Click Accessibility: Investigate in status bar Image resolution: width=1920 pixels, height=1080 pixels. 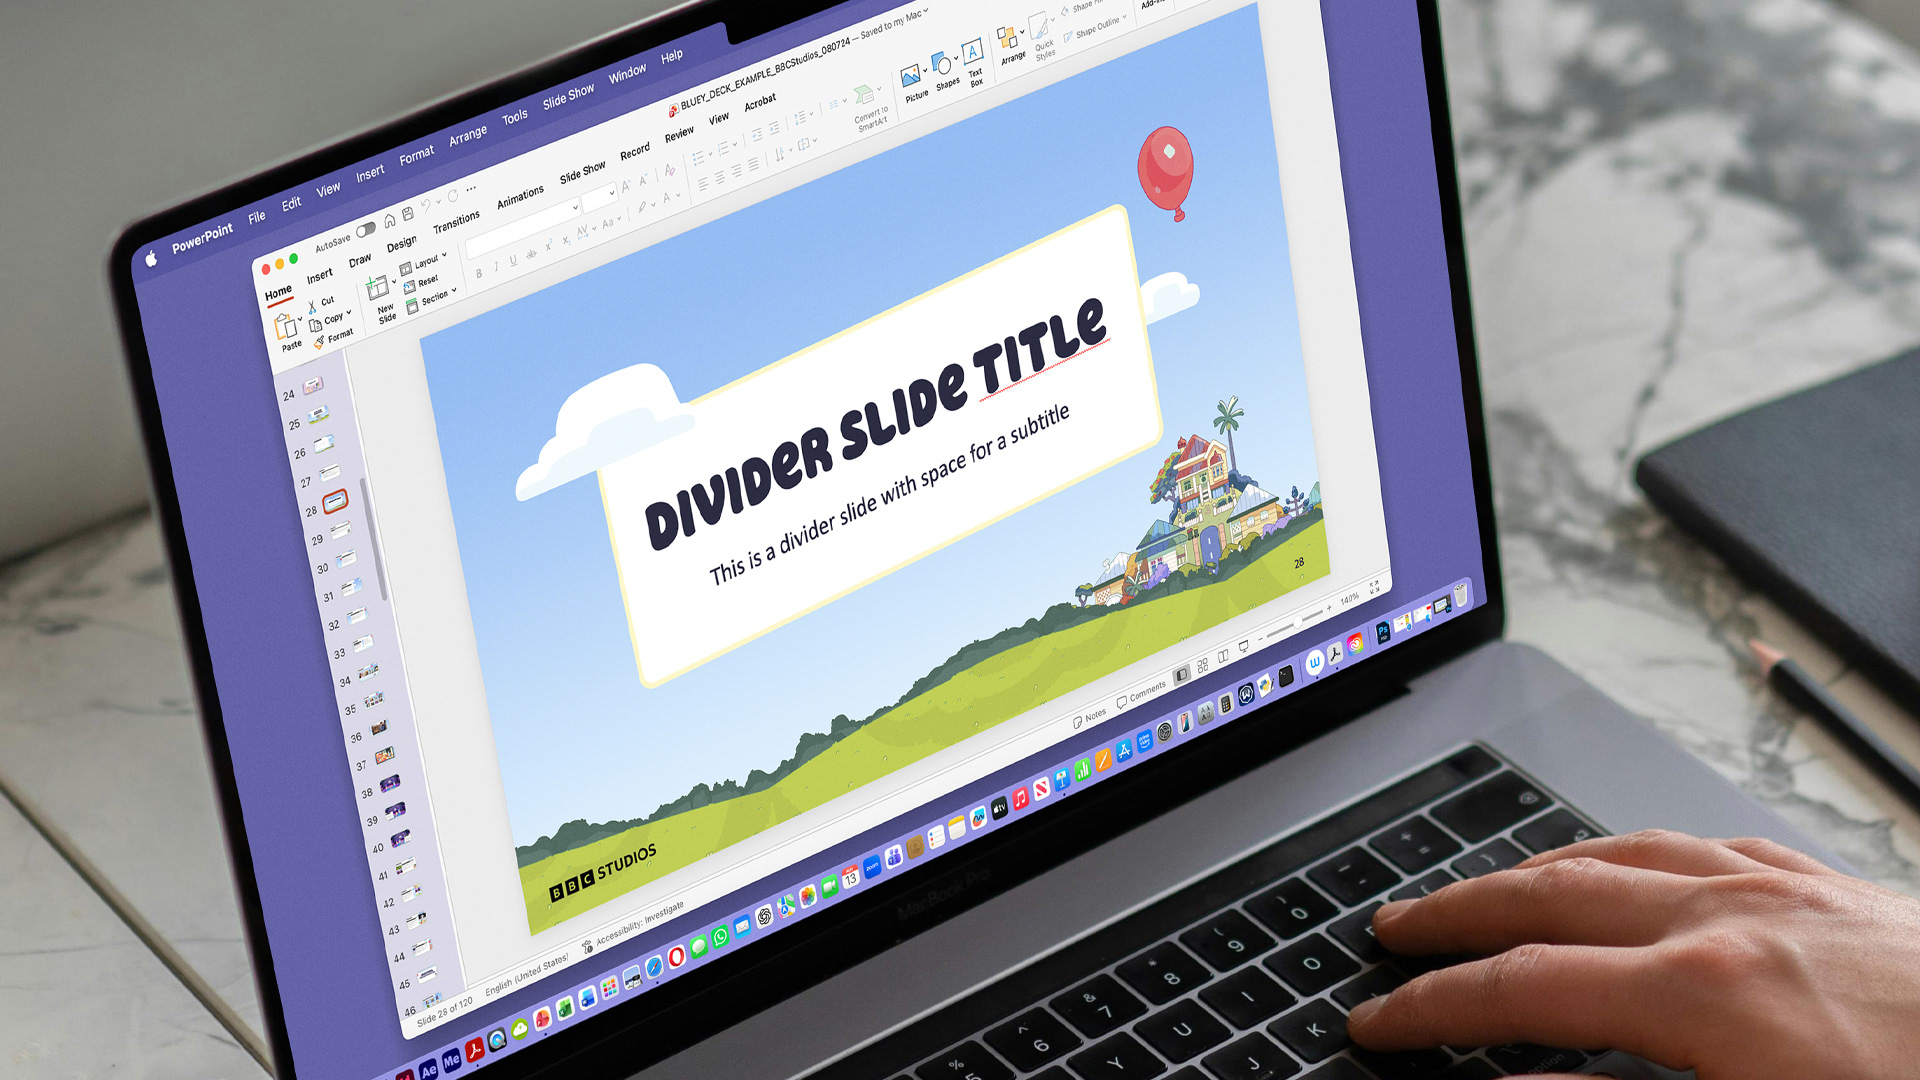634,925
